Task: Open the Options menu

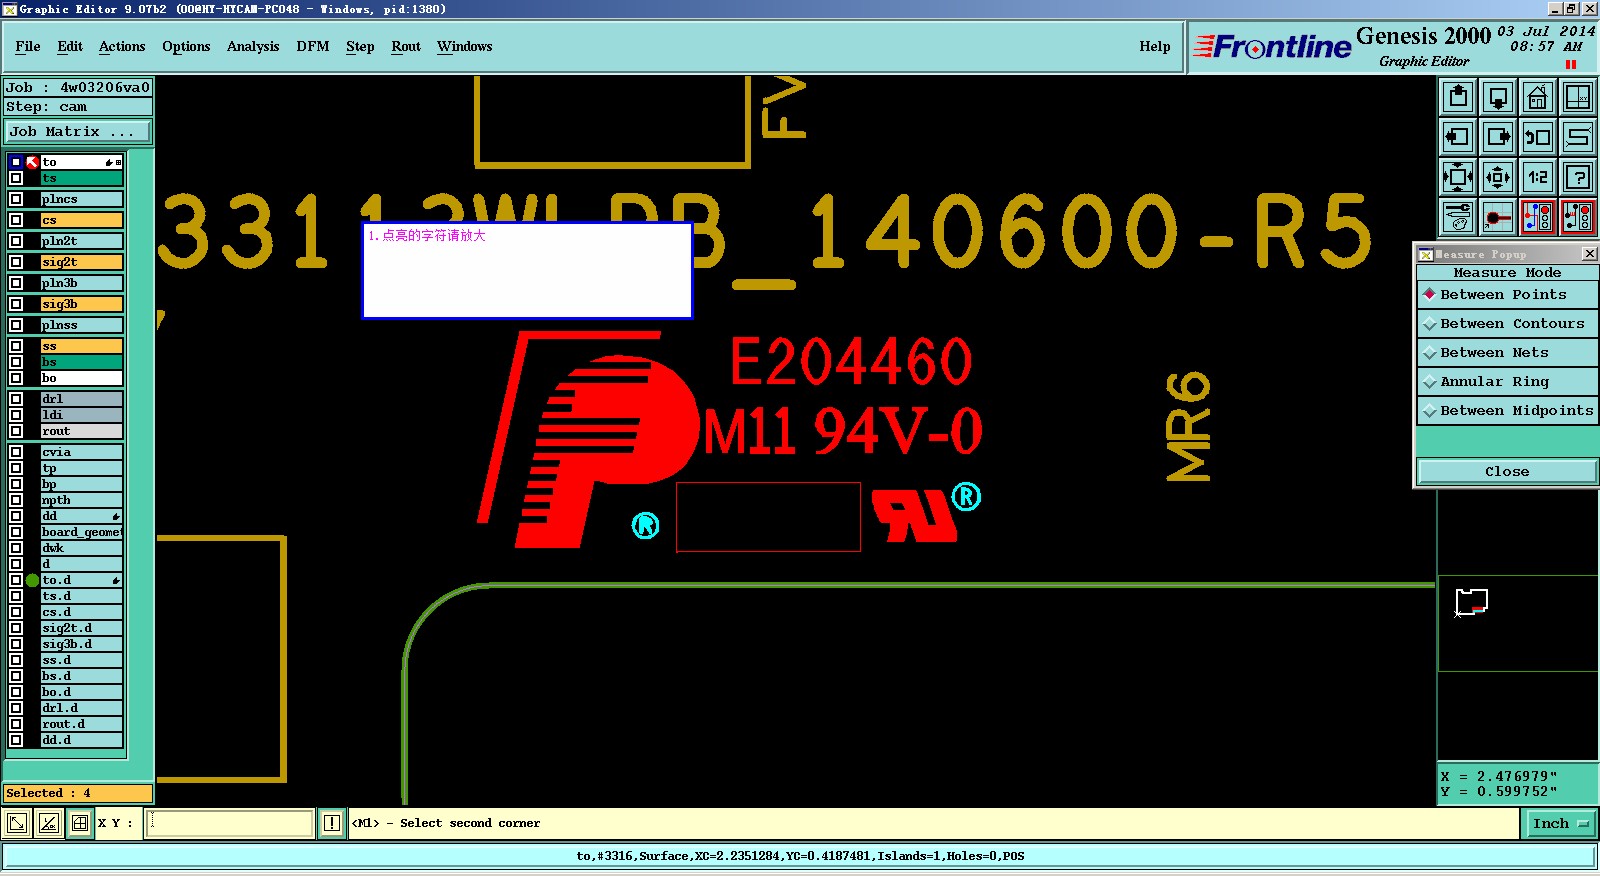Action: tap(186, 47)
